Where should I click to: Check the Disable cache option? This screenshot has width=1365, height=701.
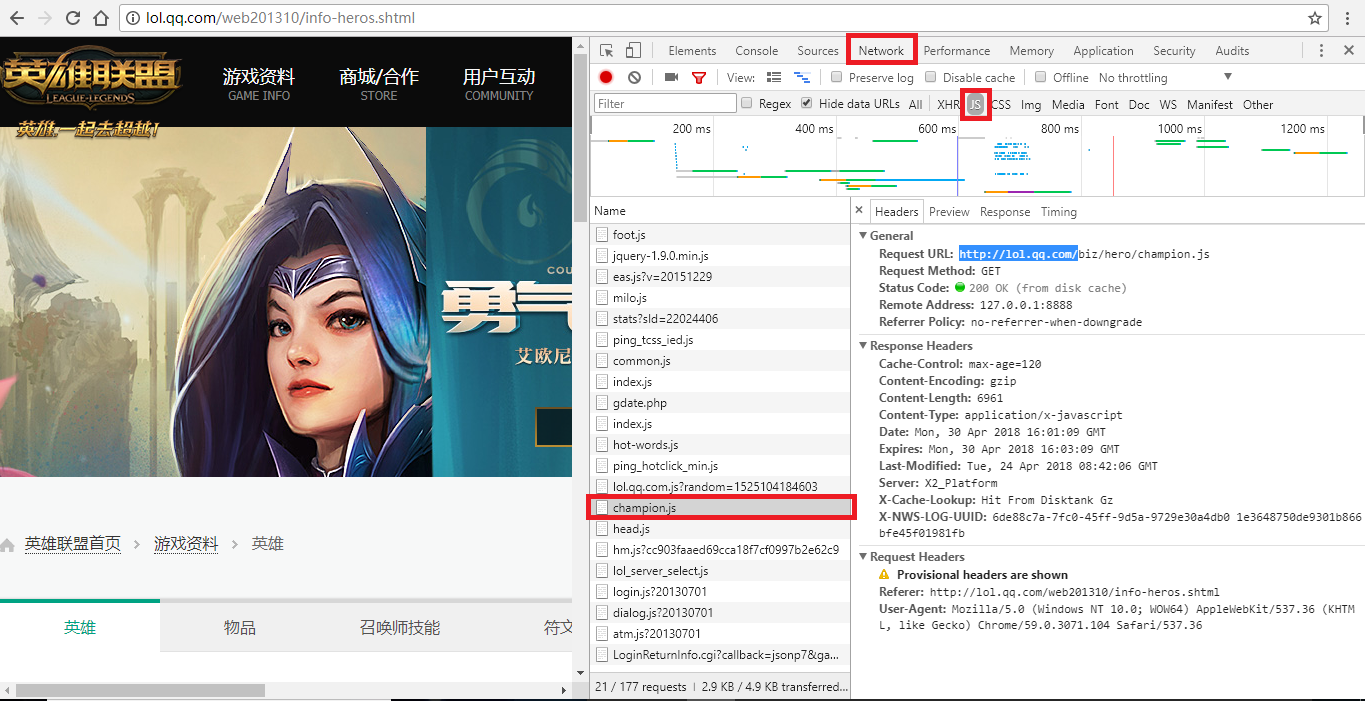pos(931,77)
